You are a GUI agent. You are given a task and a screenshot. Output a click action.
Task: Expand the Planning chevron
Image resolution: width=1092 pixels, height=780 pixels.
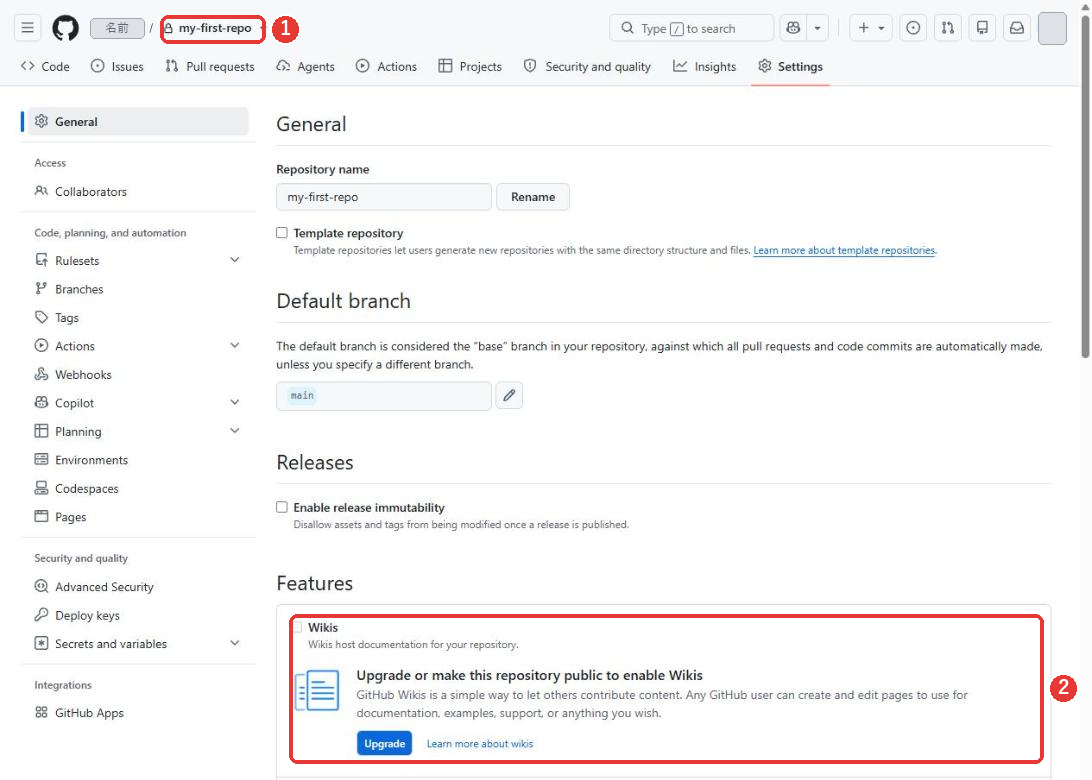coord(235,431)
